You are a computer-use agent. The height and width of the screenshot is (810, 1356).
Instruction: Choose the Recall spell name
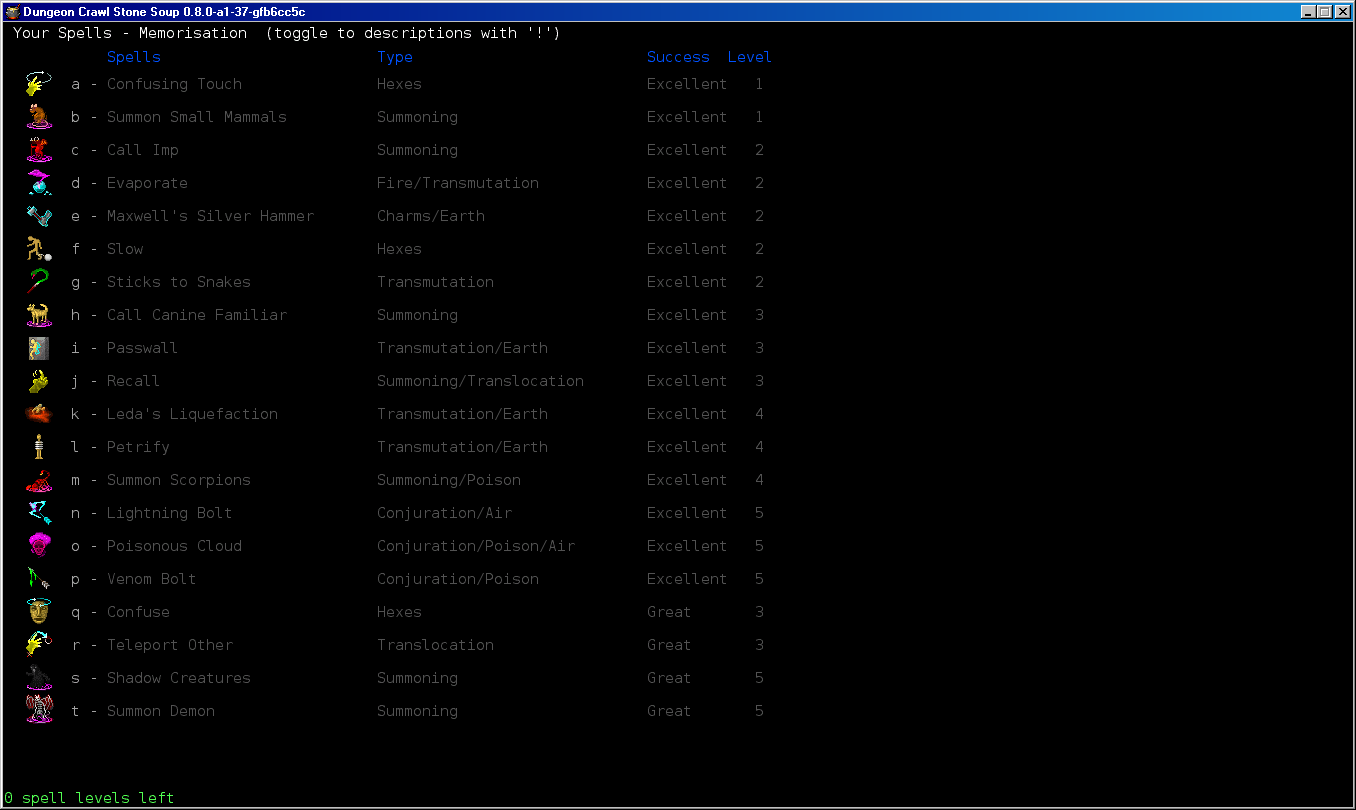click(x=134, y=381)
